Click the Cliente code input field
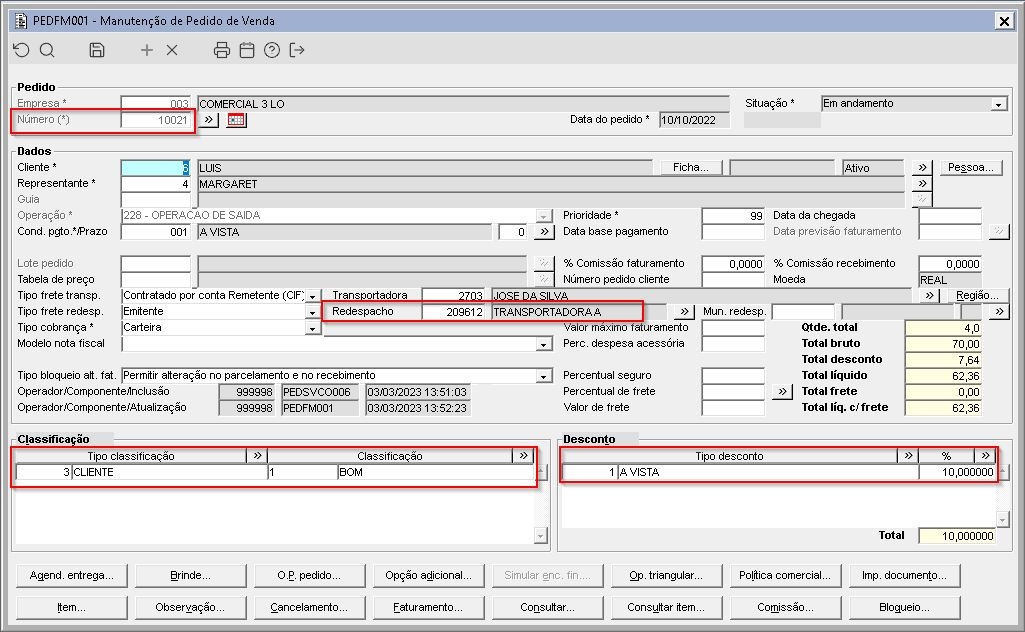This screenshot has width=1025, height=632. click(156, 168)
